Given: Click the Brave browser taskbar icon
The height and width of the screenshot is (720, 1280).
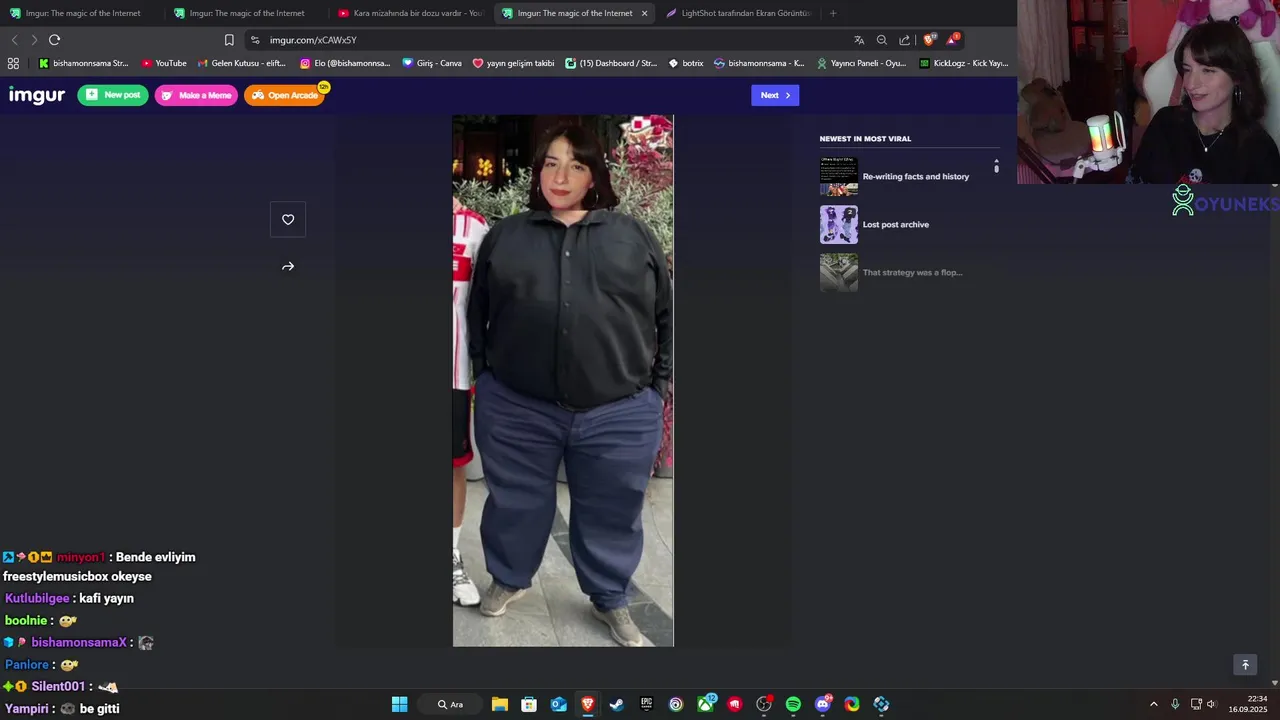Looking at the screenshot, I should click(588, 704).
